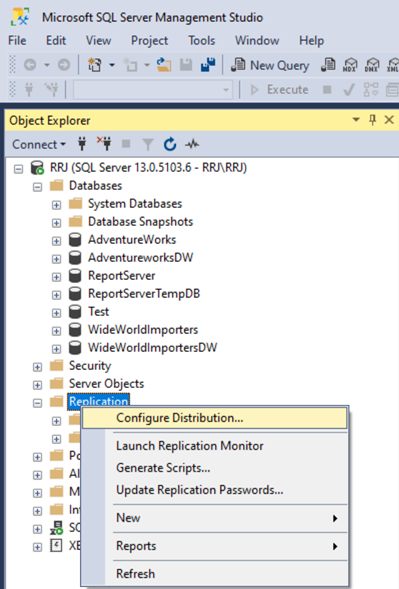Choose Launch Replication Monitor
The image size is (399, 589).
tap(215, 446)
